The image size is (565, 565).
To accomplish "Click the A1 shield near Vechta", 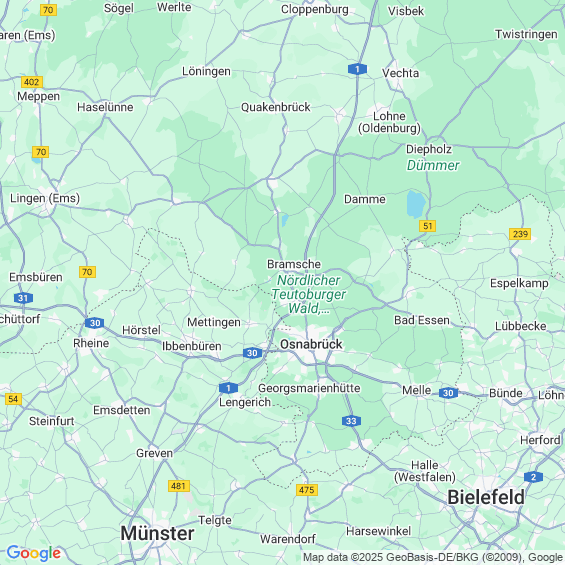I will pyautogui.click(x=357, y=69).
